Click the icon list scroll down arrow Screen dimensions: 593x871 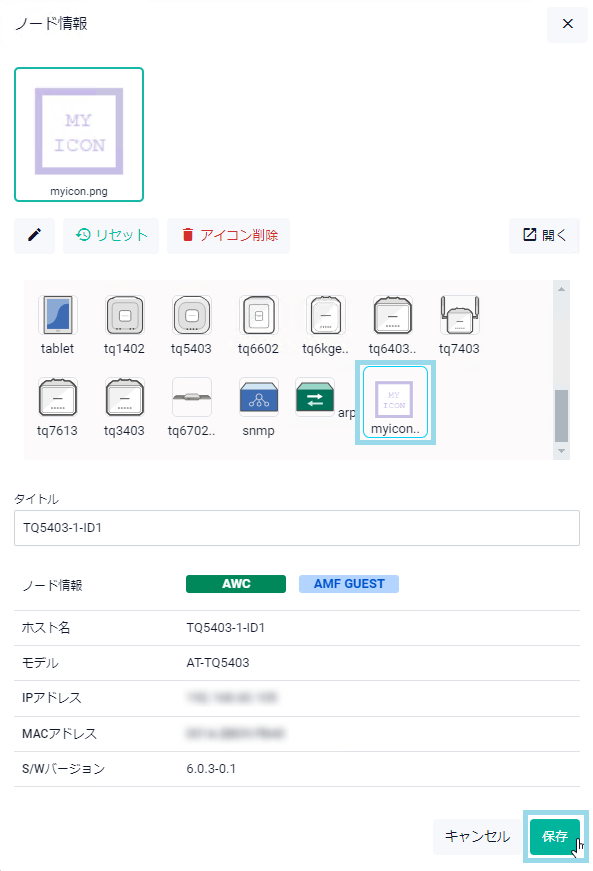561,450
